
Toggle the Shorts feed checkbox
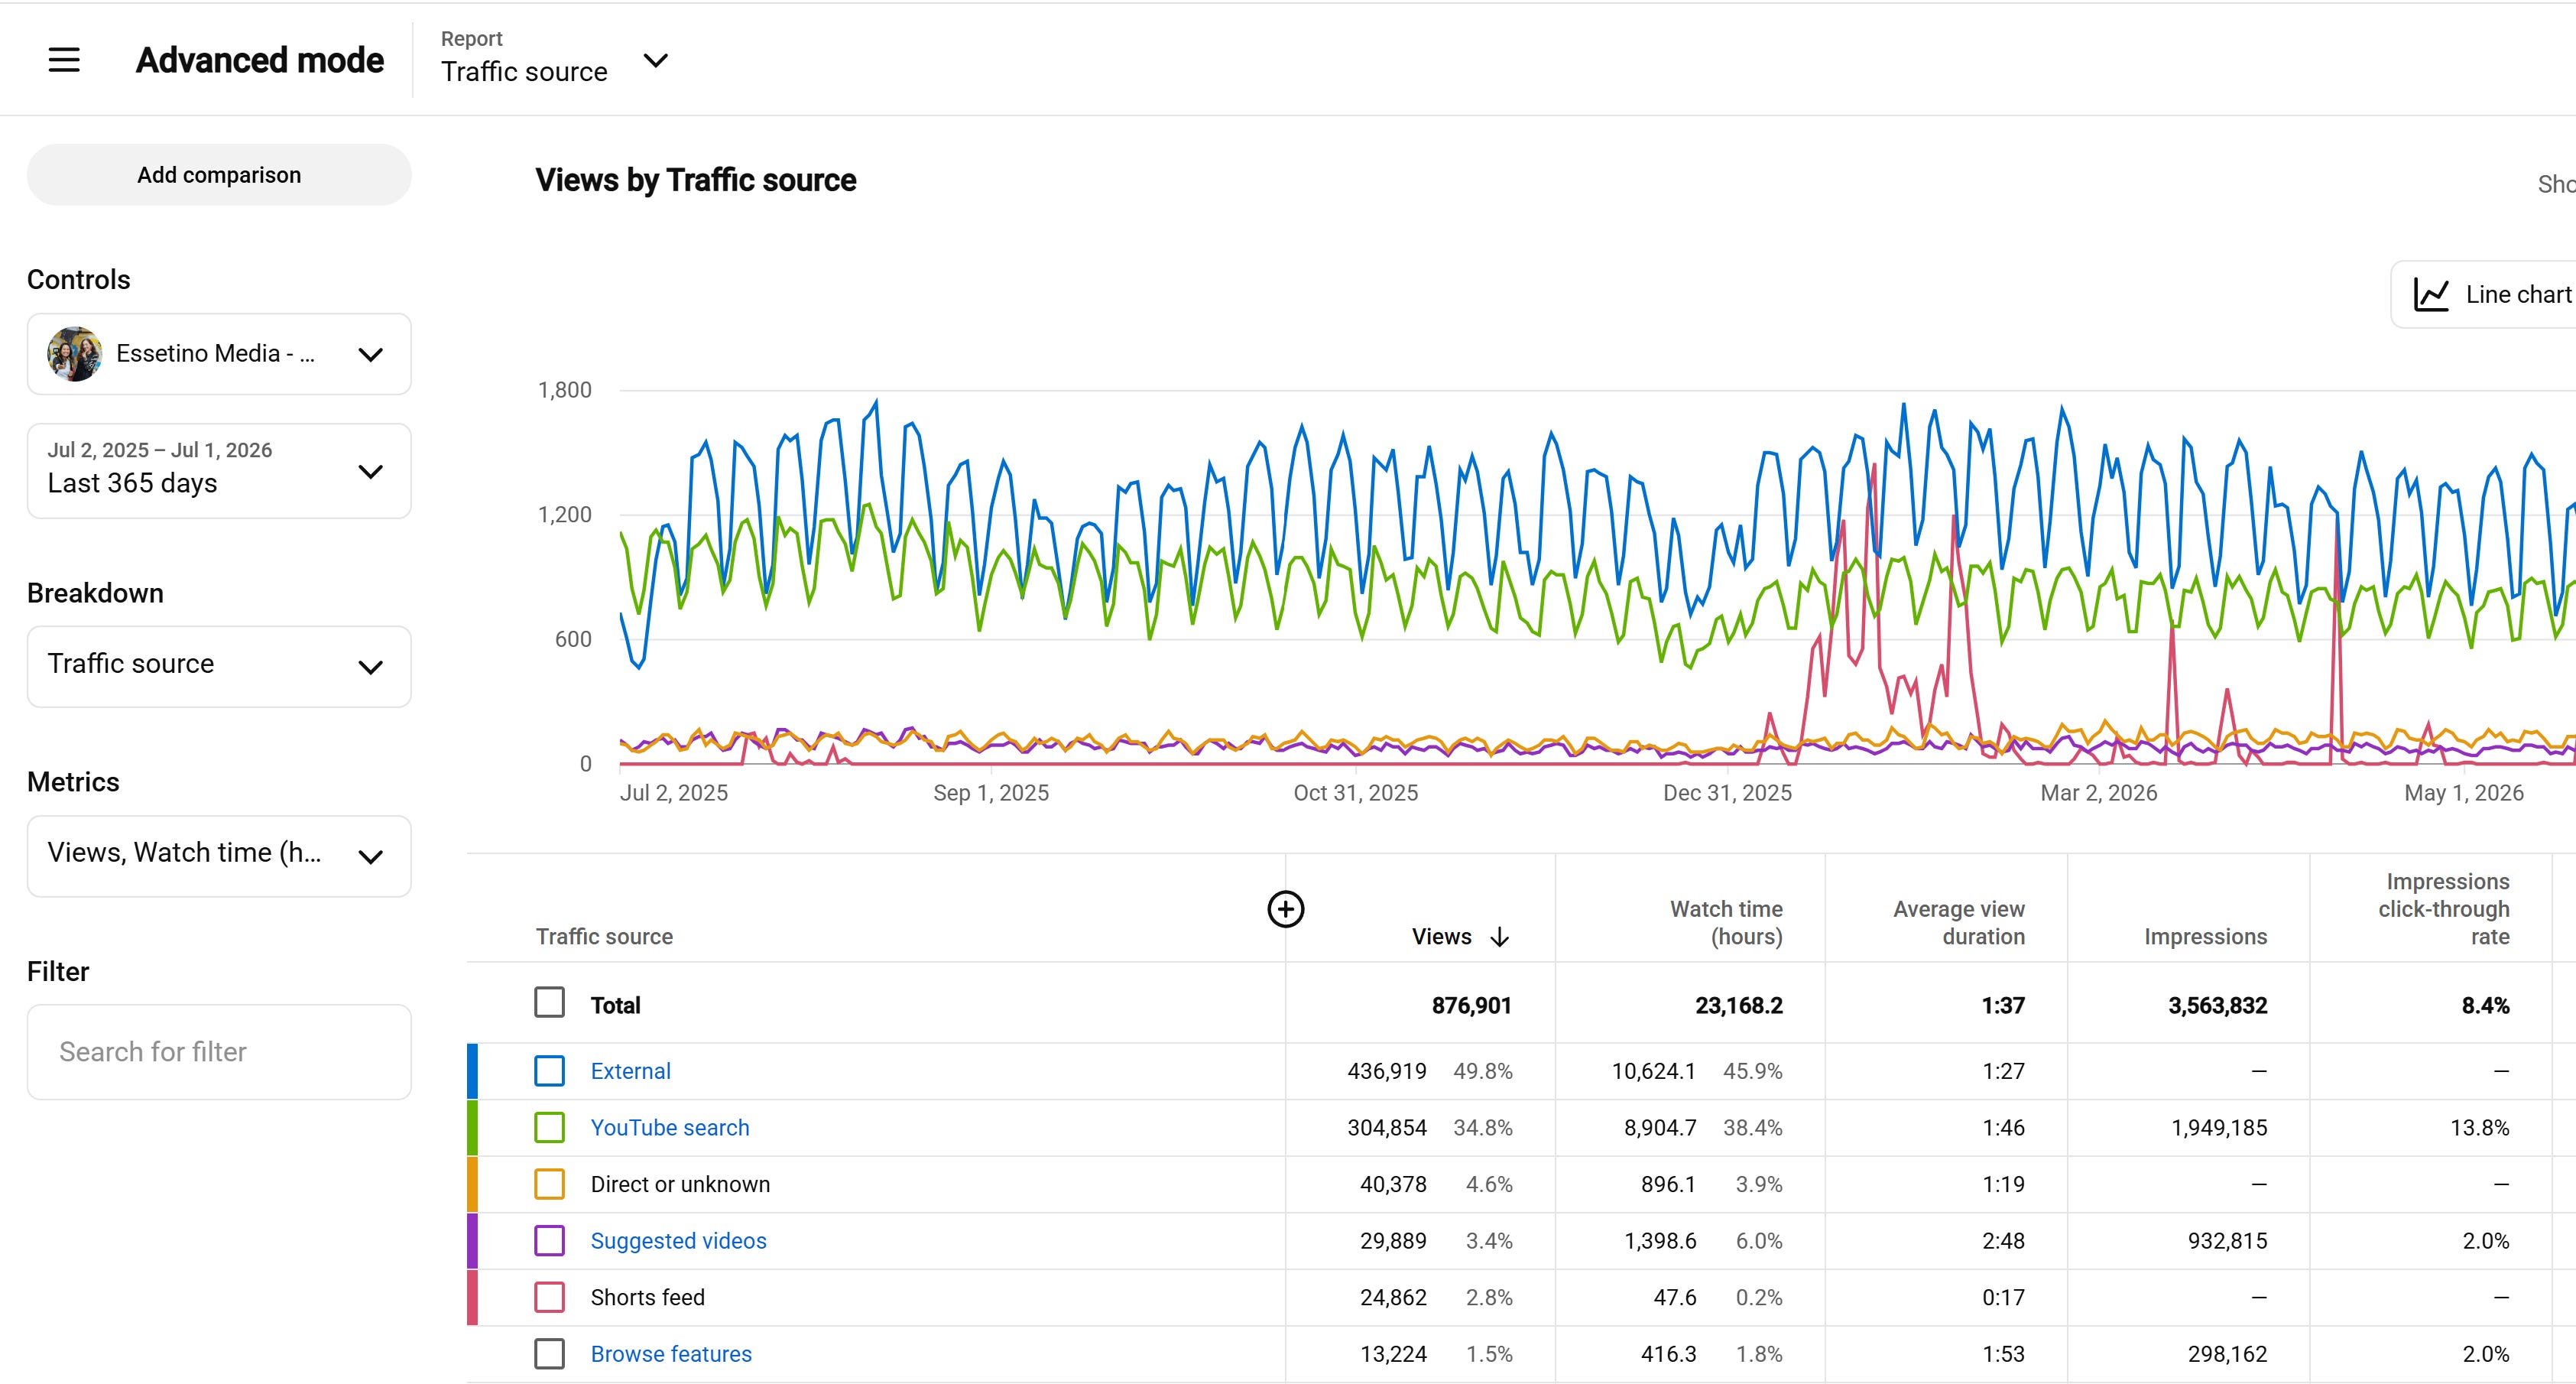pyautogui.click(x=549, y=1297)
